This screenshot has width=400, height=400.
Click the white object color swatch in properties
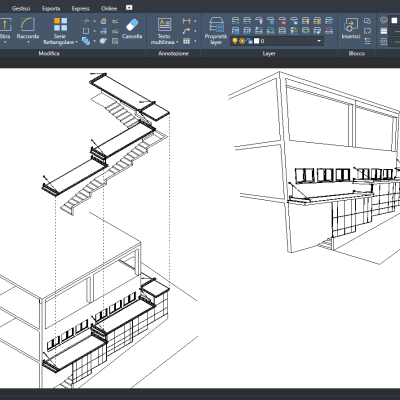[394, 21]
